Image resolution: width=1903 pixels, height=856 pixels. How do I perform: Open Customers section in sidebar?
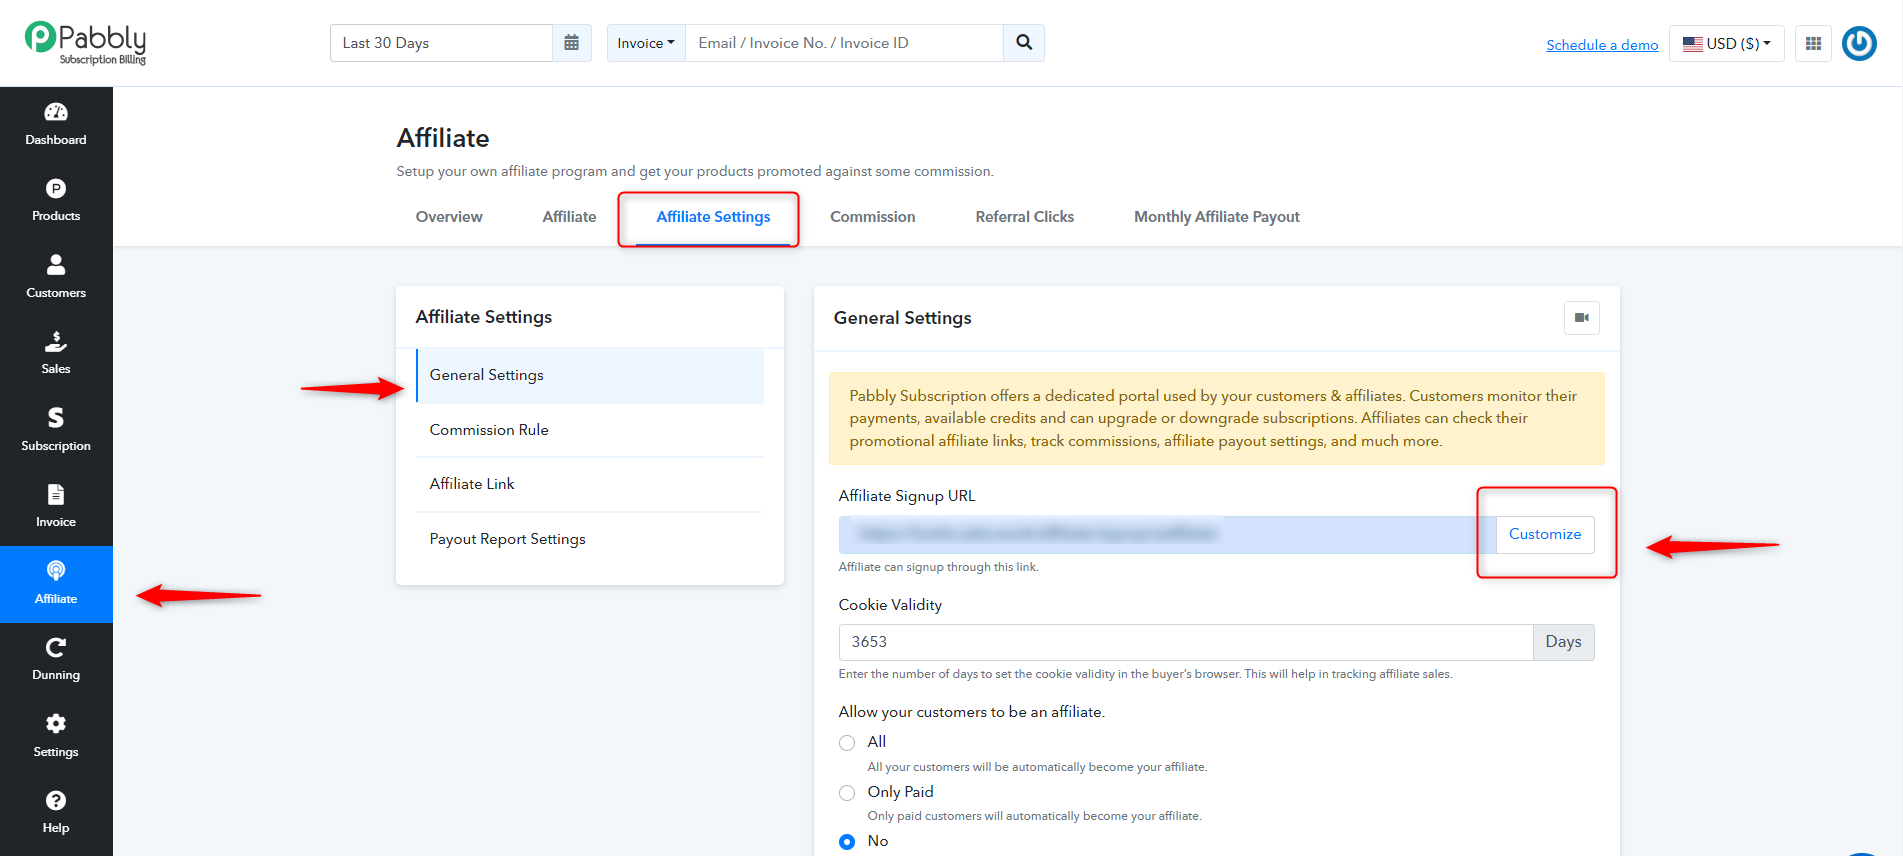[x=56, y=278]
